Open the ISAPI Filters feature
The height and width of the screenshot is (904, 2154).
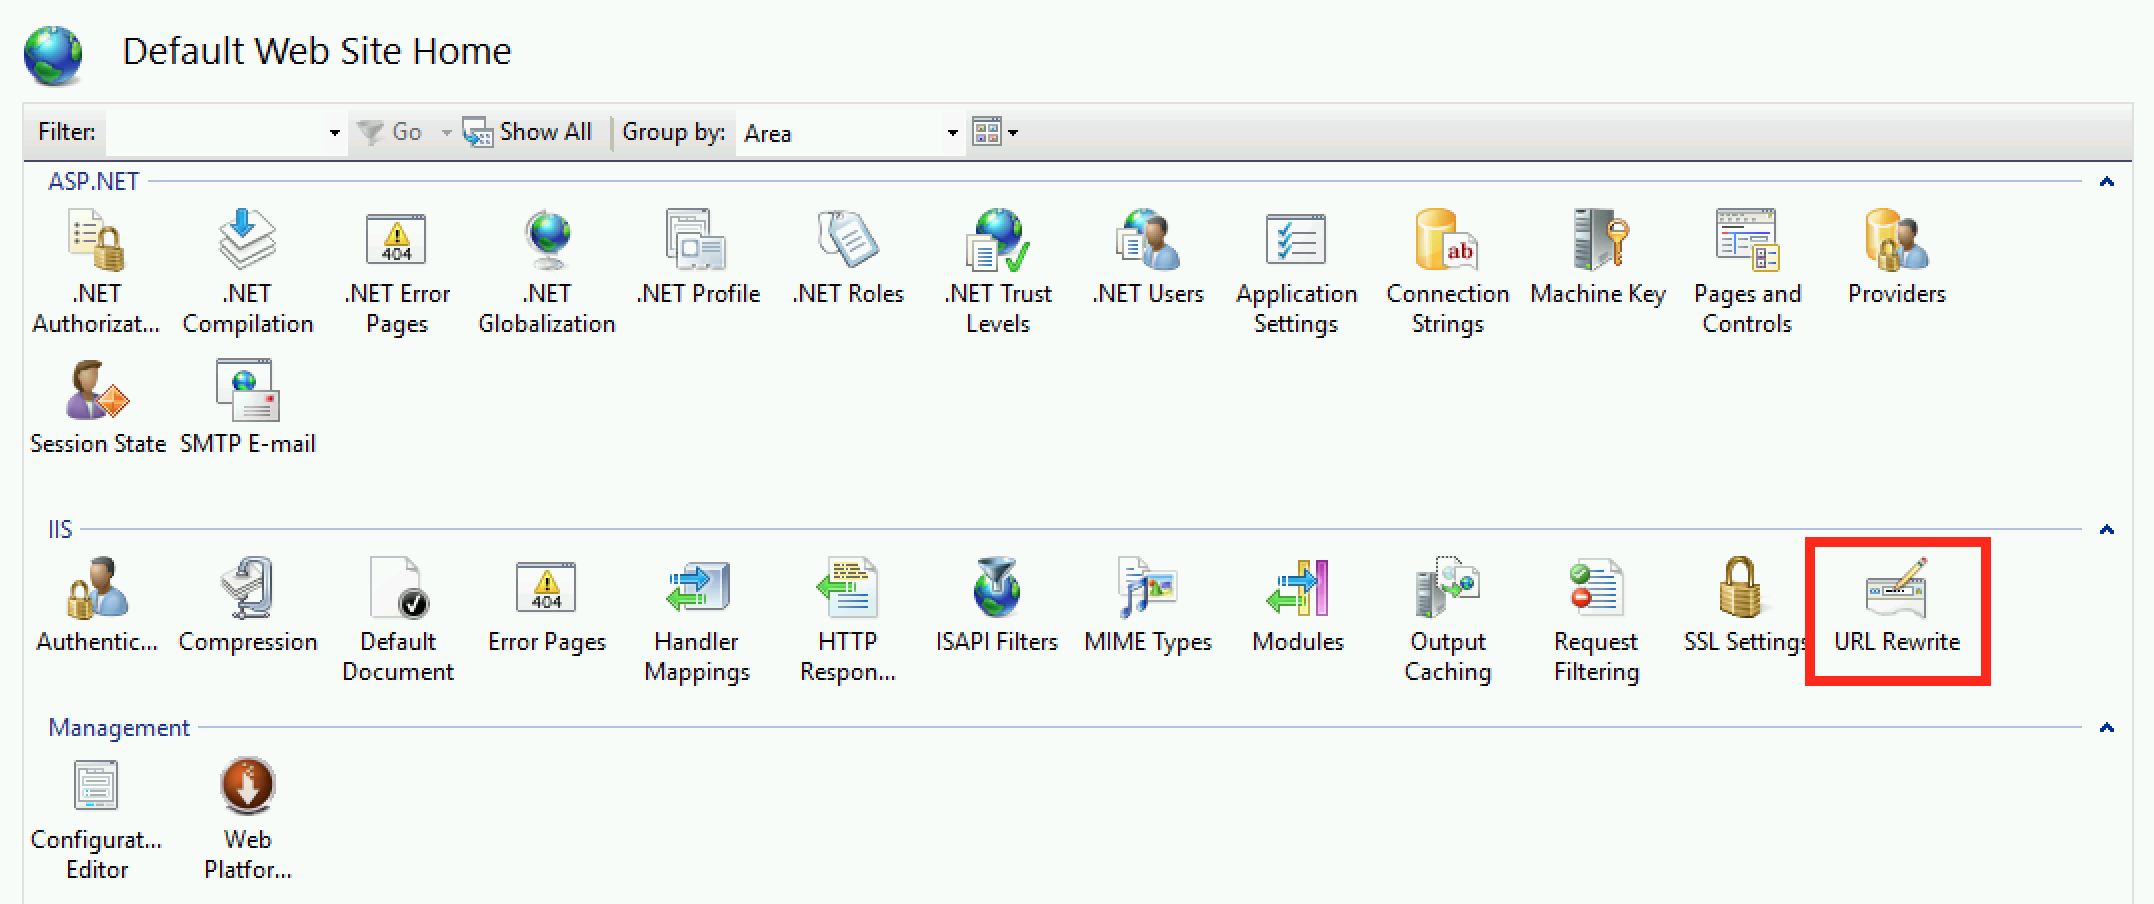(x=997, y=604)
